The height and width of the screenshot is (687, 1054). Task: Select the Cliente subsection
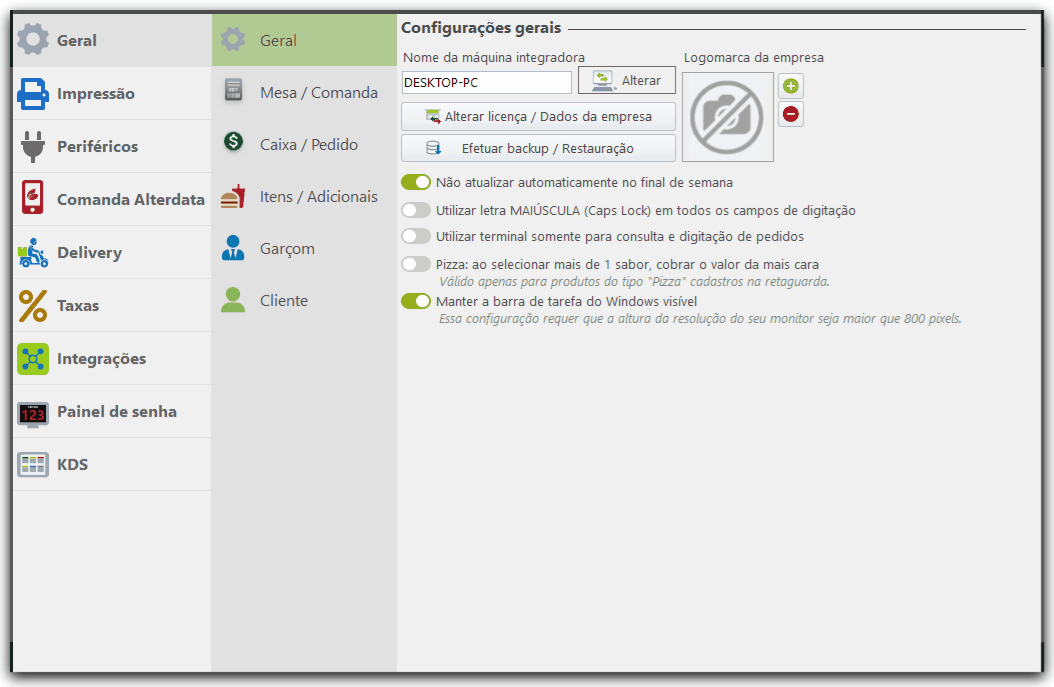point(305,300)
